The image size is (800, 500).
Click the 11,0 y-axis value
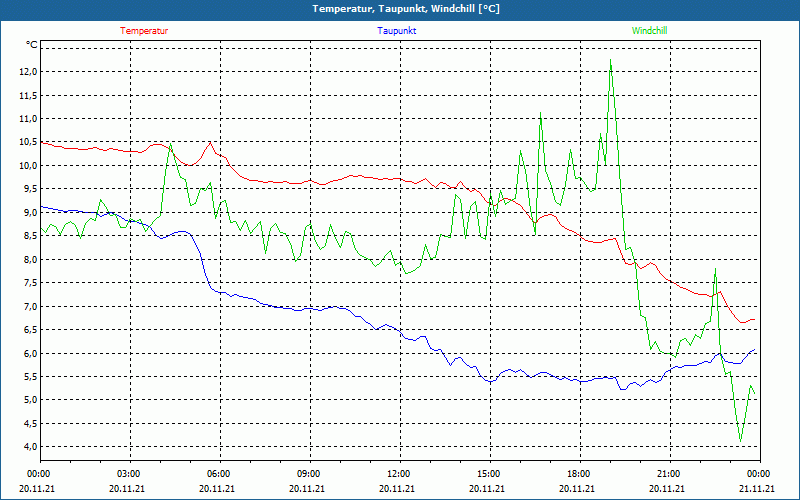[28, 118]
